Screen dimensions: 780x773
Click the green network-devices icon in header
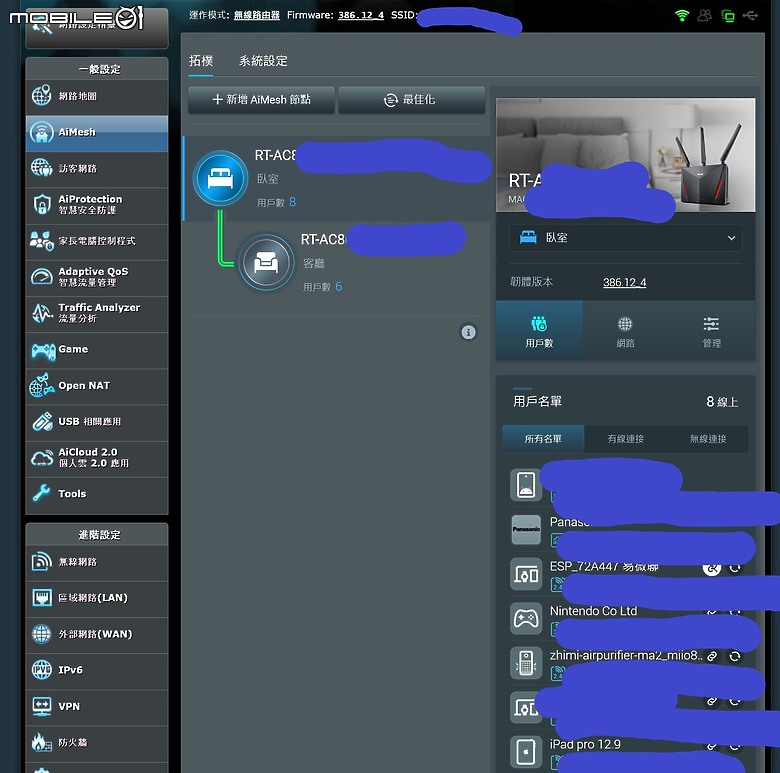click(x=727, y=16)
